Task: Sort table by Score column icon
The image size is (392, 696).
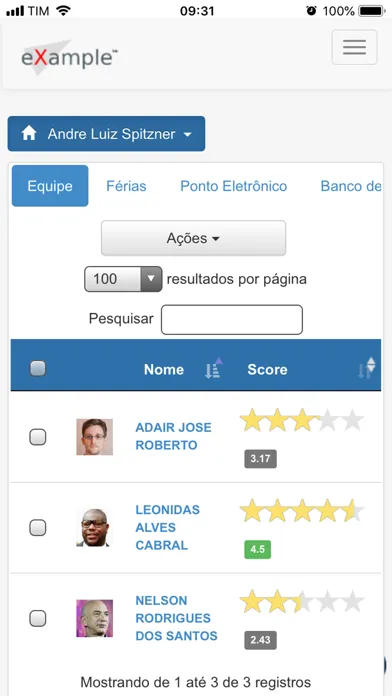Action: [x=367, y=368]
